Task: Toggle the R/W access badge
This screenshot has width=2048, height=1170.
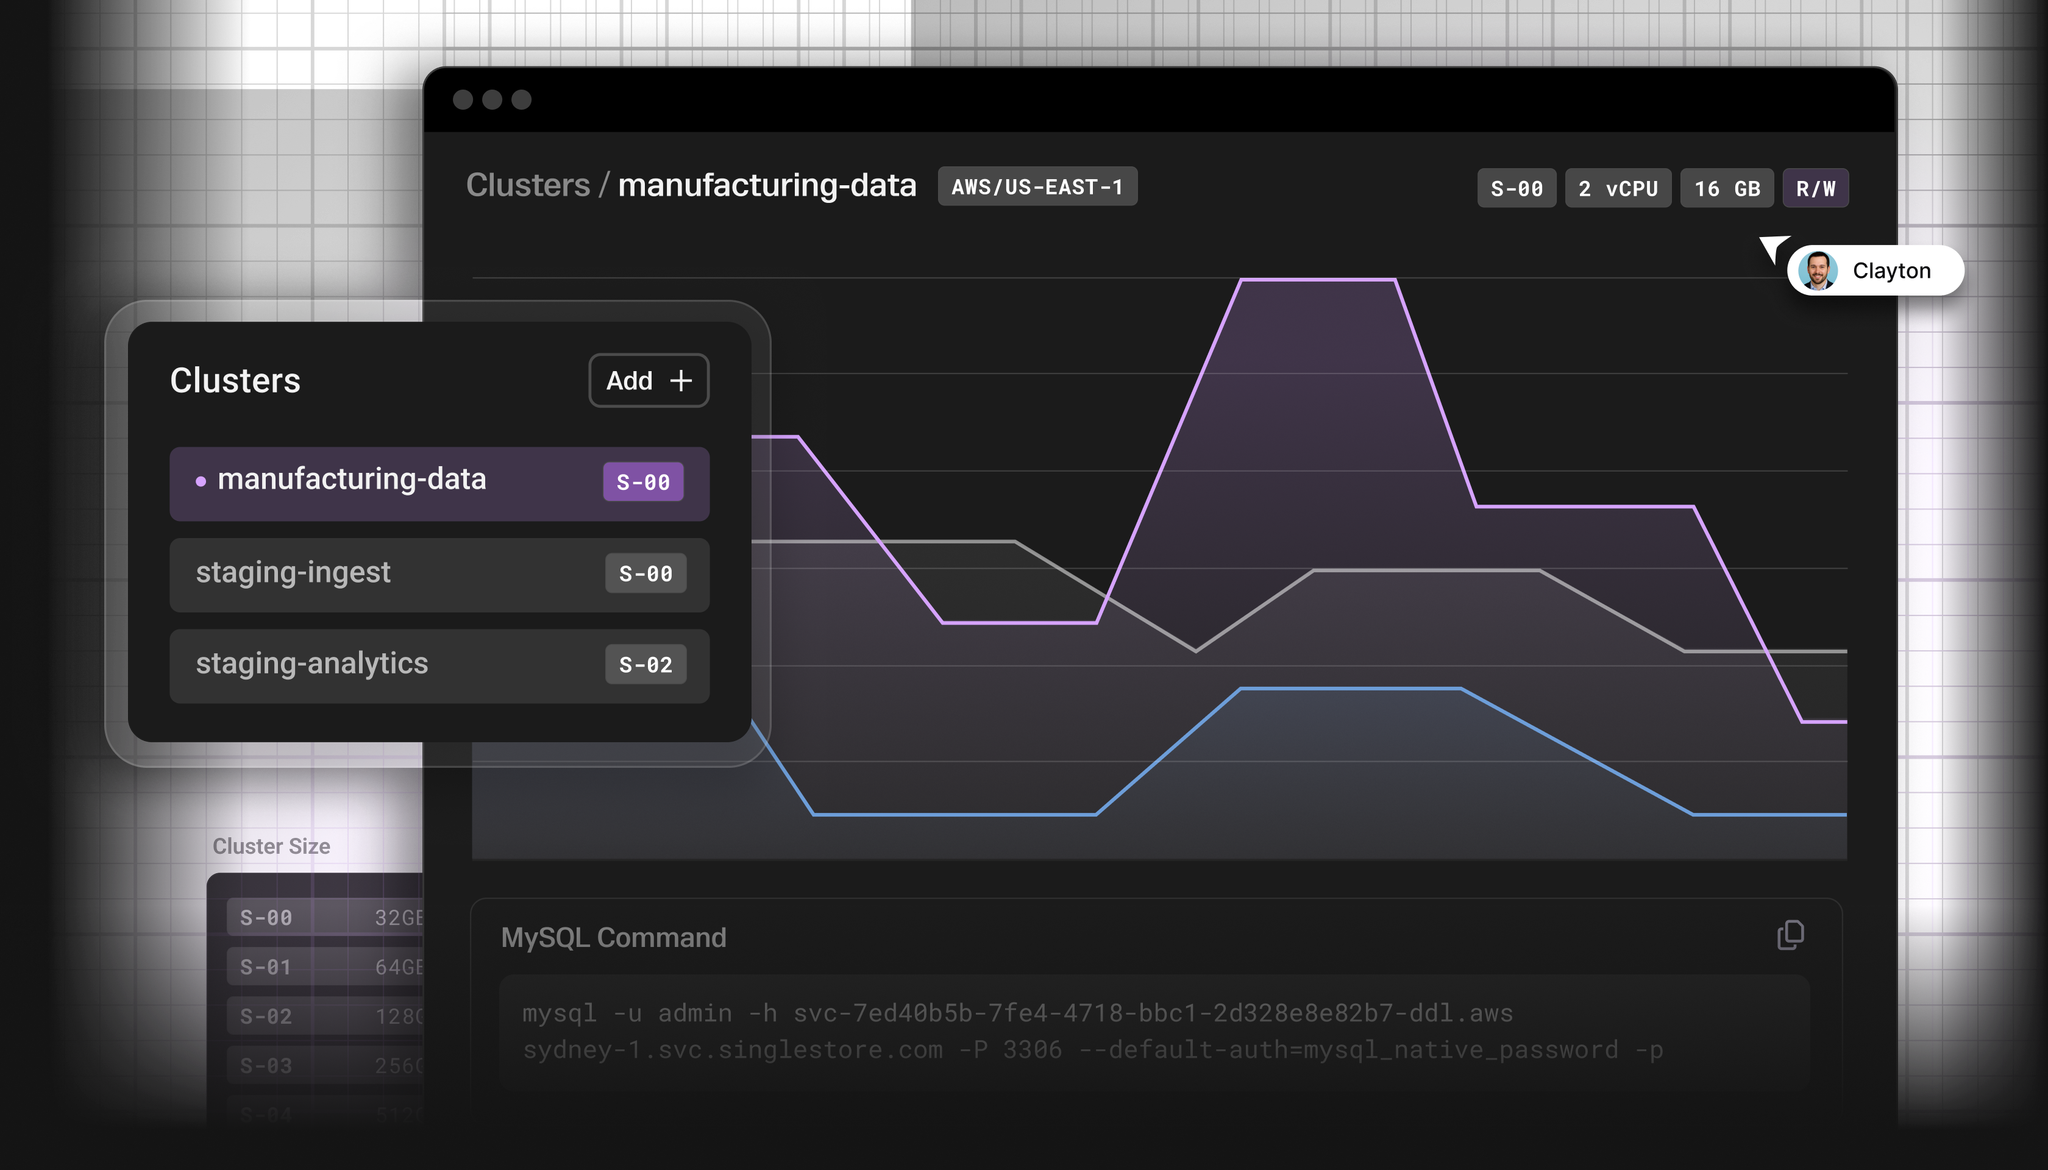Action: coord(1815,189)
